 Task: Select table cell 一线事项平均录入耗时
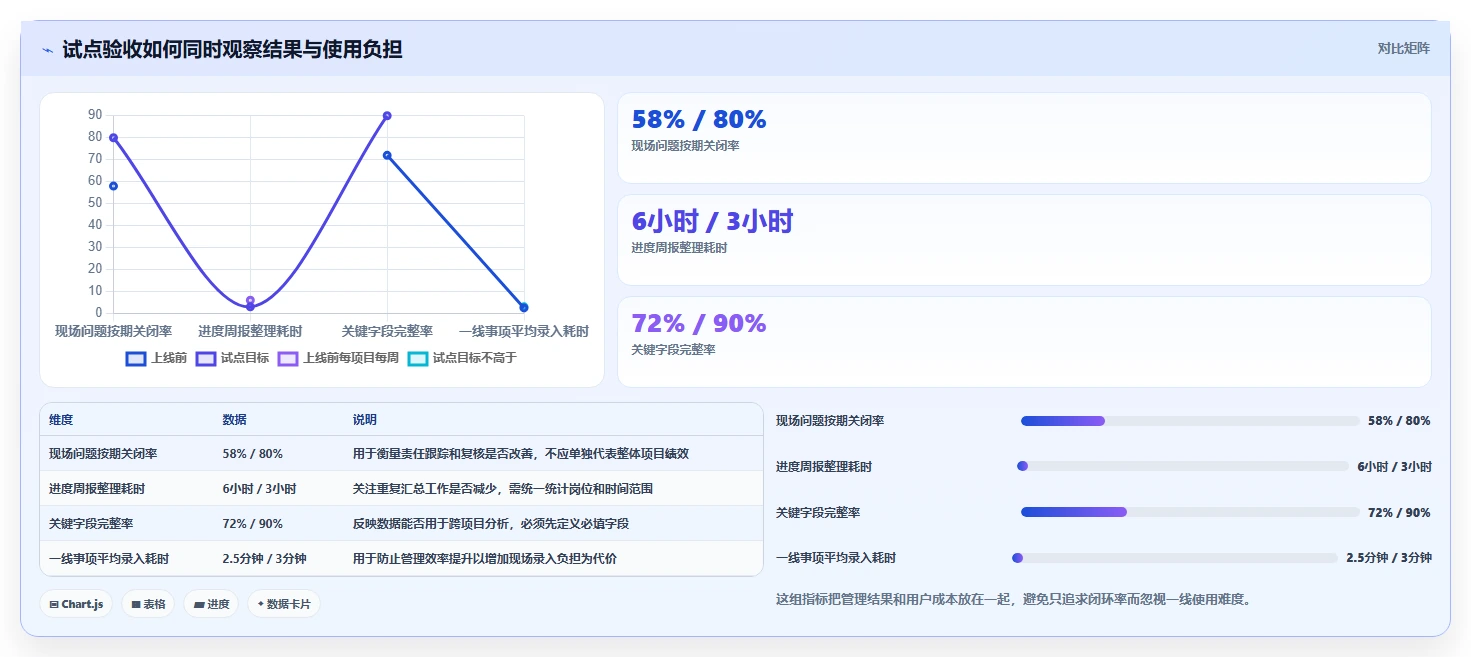[x=109, y=559]
